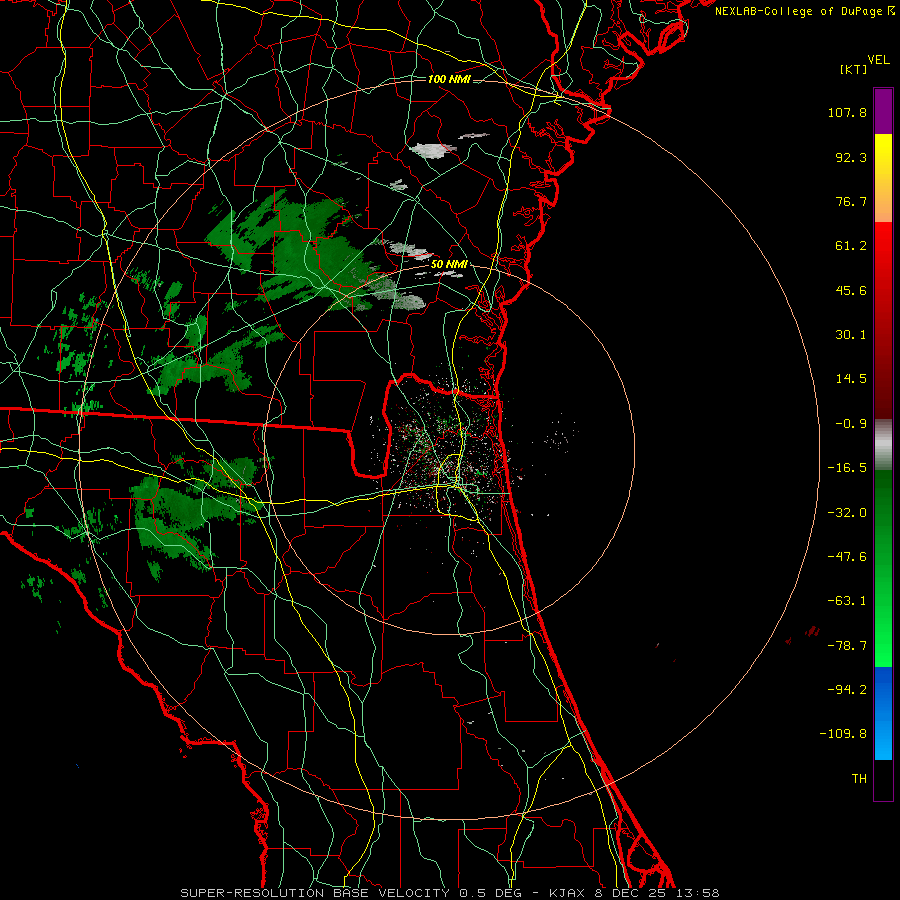Image resolution: width=900 pixels, height=900 pixels.
Task: Select the -78.7 velocity scale value
Action: pyautogui.click(x=847, y=646)
